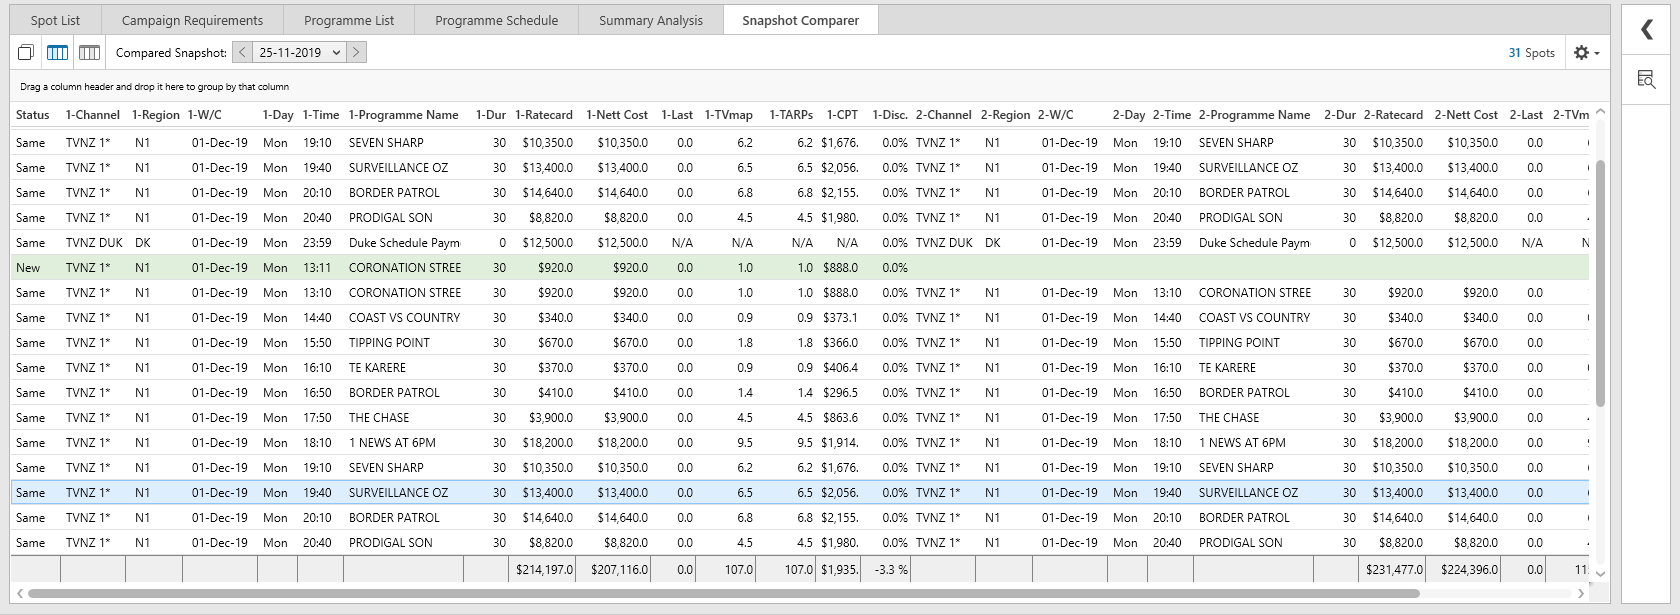Sort by the 1-TVmap column header
This screenshot has height=615, width=1680.
coord(729,115)
